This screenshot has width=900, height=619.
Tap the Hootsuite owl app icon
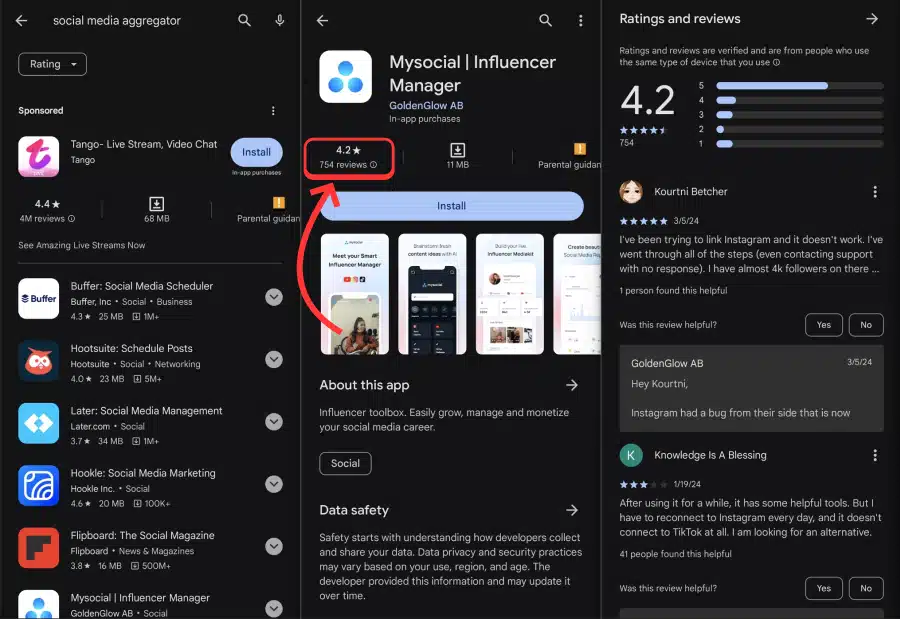(x=38, y=359)
